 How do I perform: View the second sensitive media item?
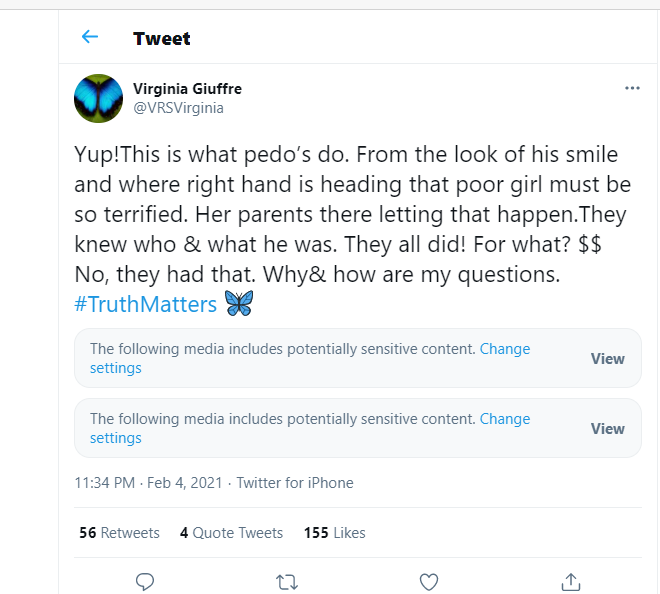click(607, 429)
